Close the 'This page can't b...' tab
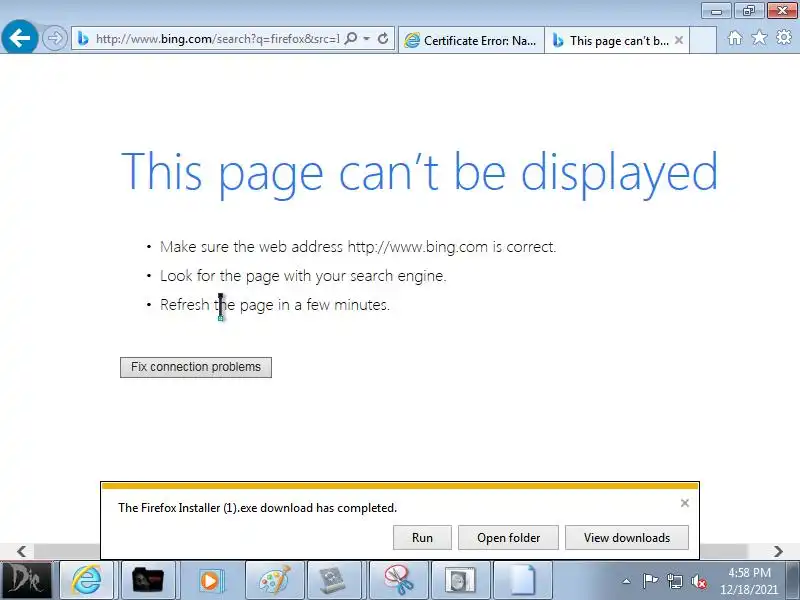This screenshot has width=800, height=600. click(x=679, y=40)
